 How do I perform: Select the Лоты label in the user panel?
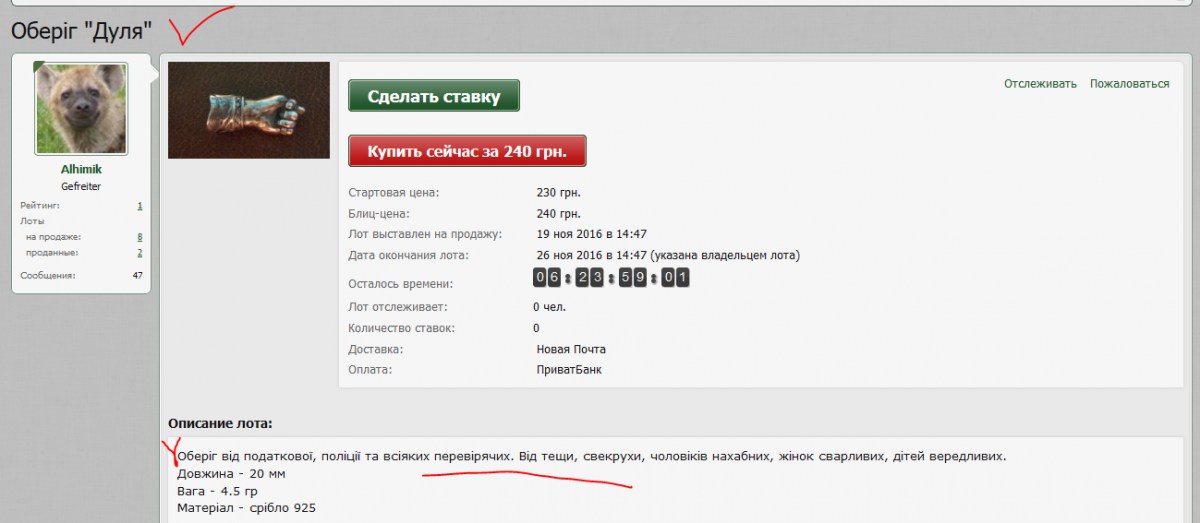click(31, 221)
